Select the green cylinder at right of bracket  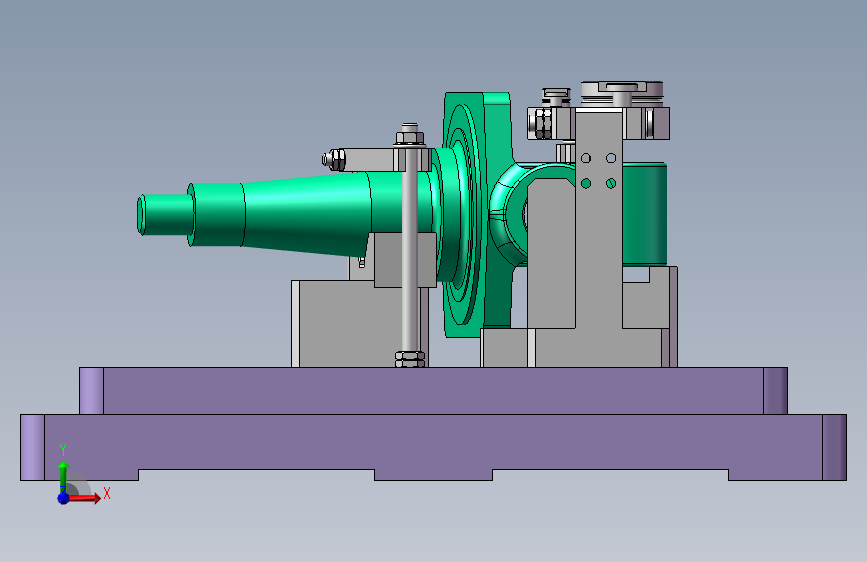click(x=644, y=214)
